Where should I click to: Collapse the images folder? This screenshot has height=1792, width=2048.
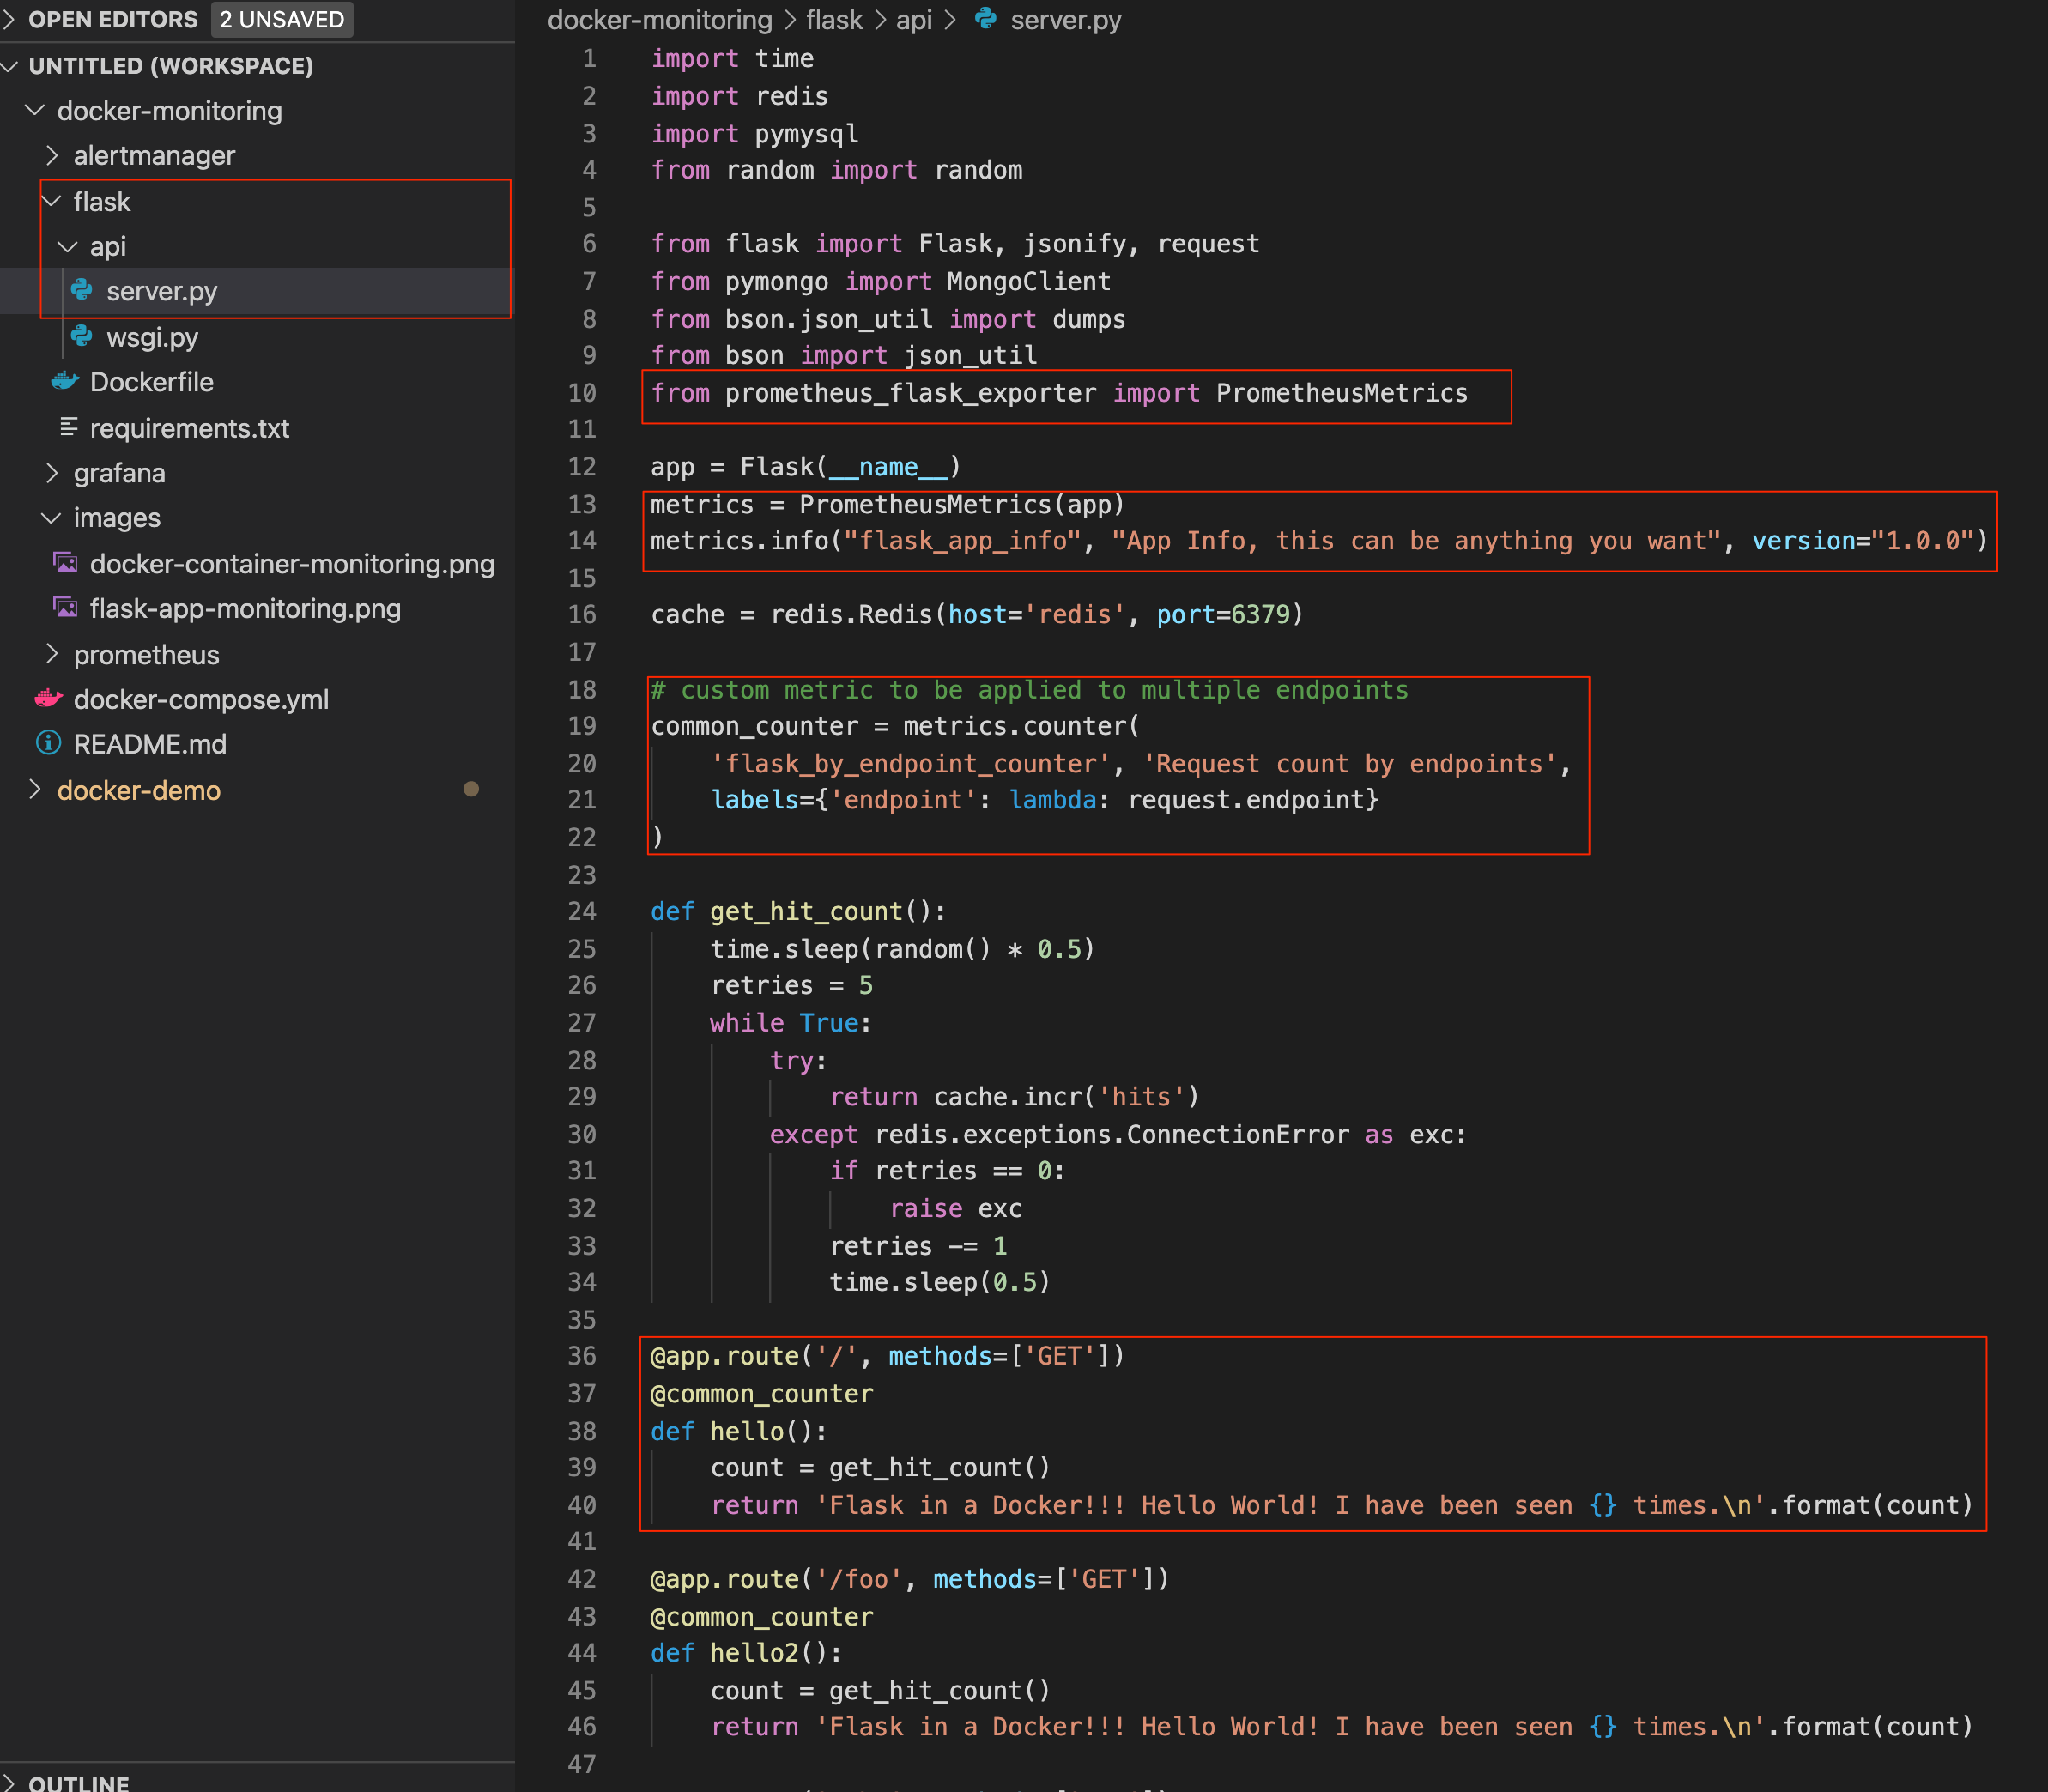point(52,518)
